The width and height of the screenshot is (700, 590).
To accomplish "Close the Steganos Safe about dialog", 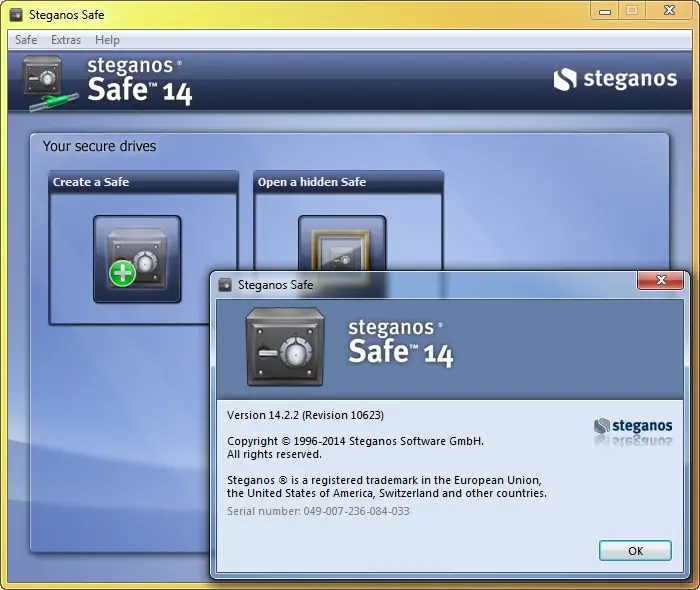I will coord(660,280).
